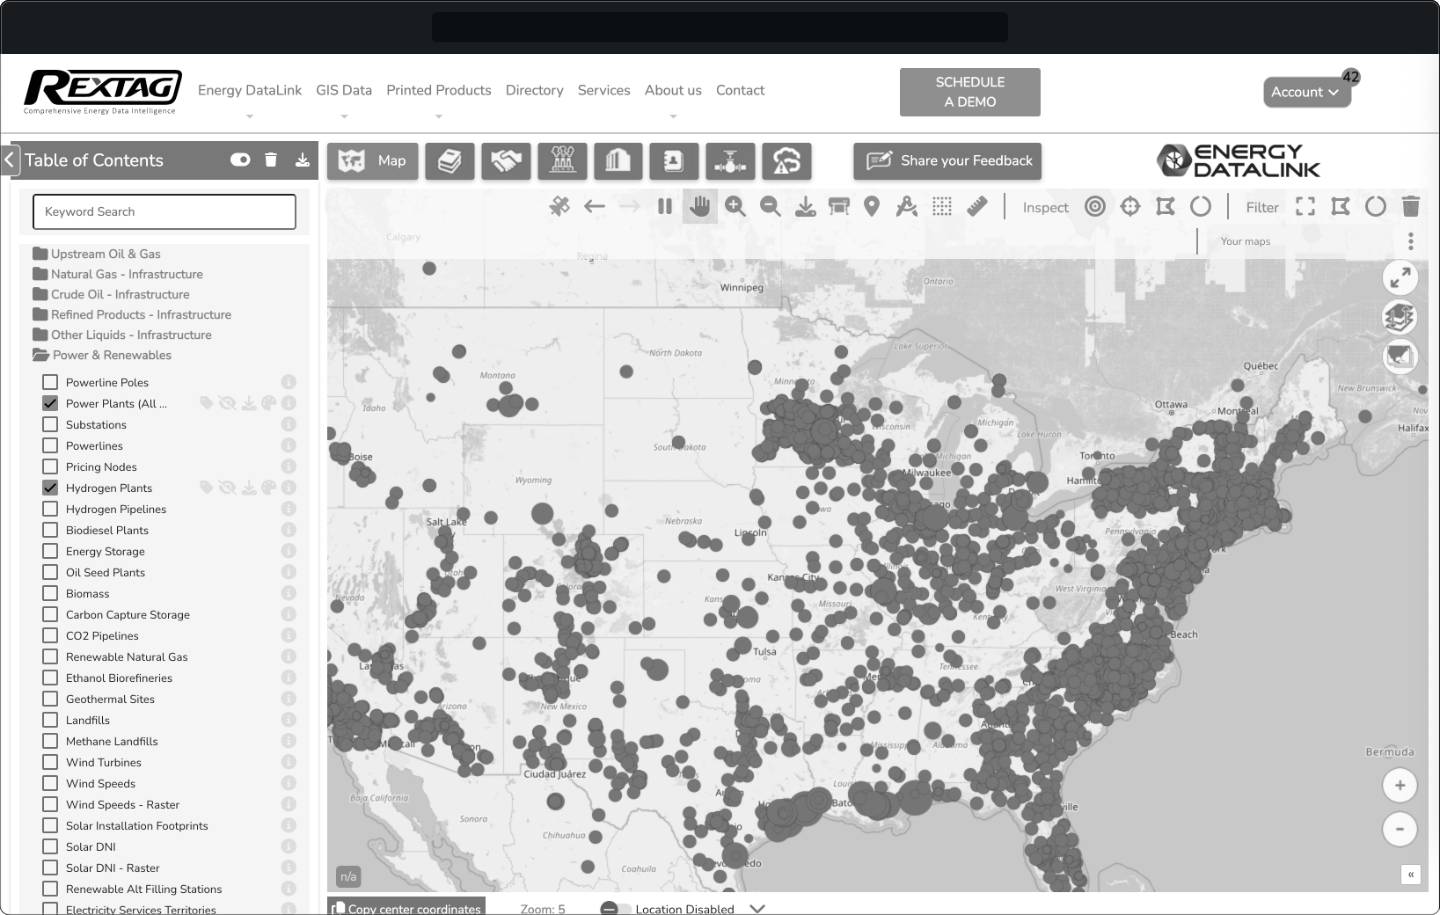Screen dimensions: 1440x915
Task: Click the Schedule a Demo button
Action: (969, 92)
